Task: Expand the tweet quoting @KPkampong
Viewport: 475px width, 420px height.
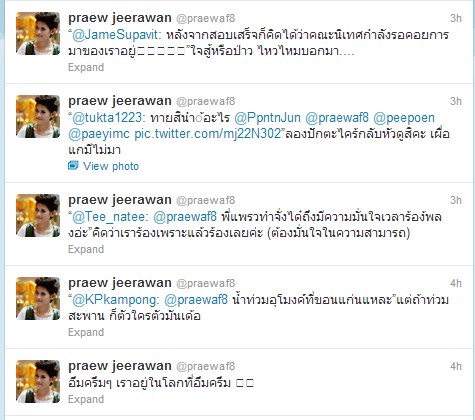Action: [86, 332]
